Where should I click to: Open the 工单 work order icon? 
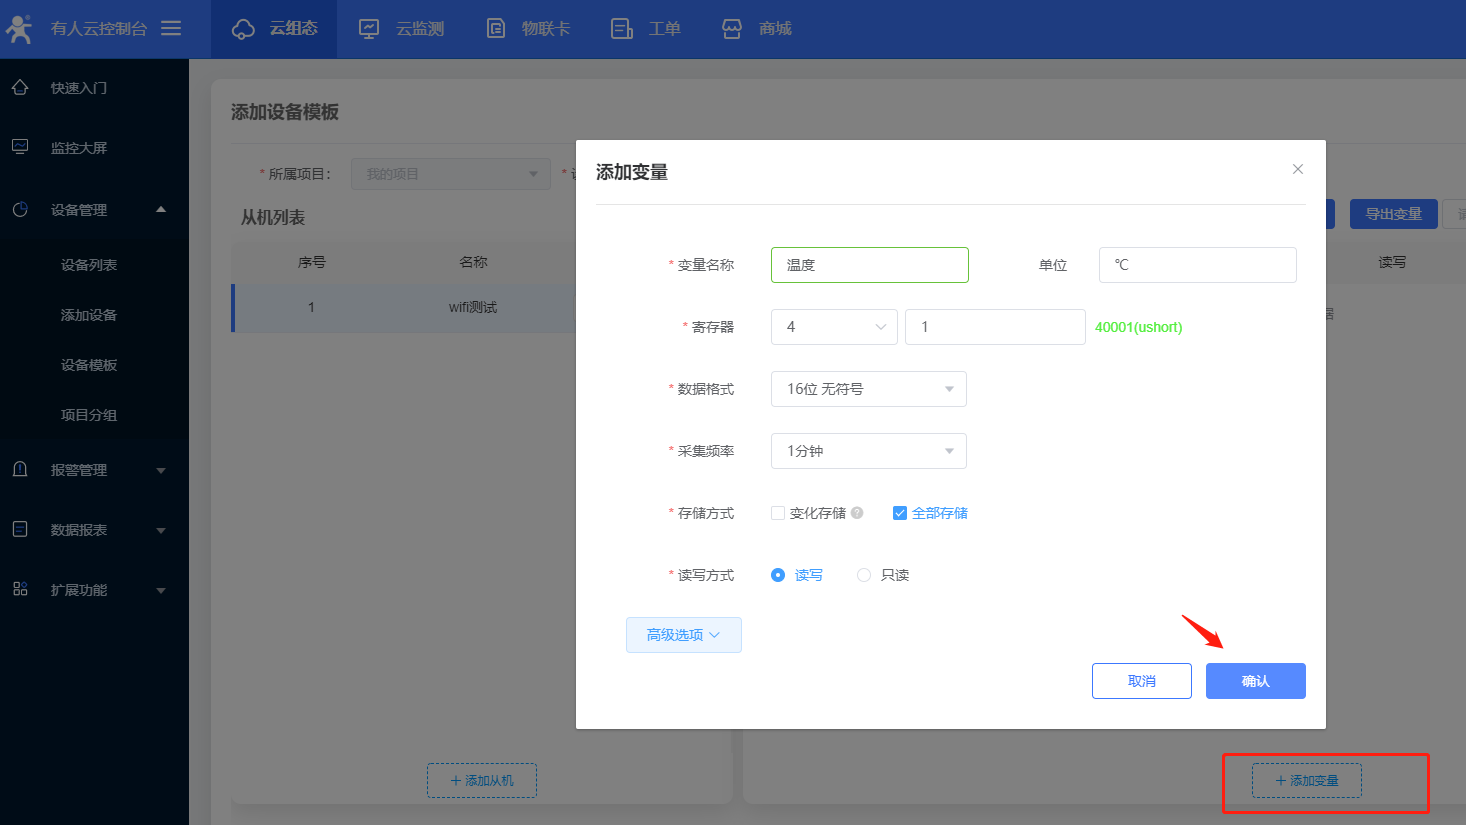pos(622,29)
